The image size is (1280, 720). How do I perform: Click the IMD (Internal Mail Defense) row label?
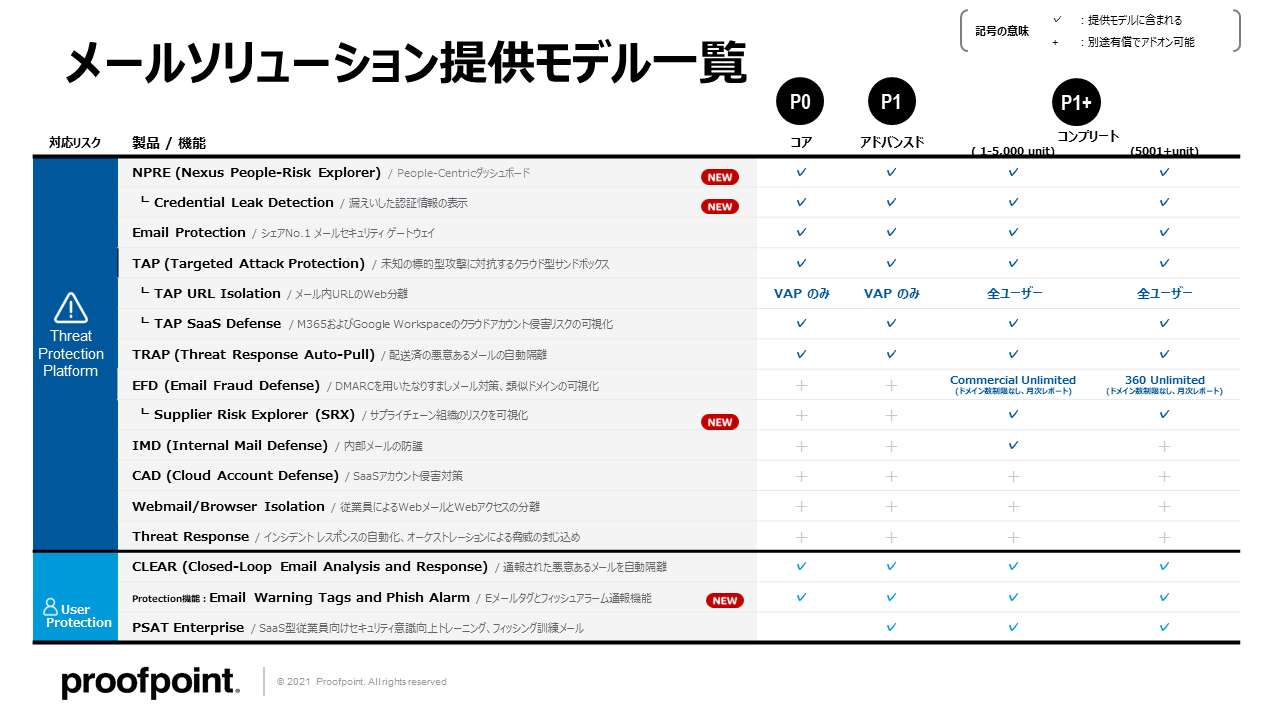coord(229,445)
